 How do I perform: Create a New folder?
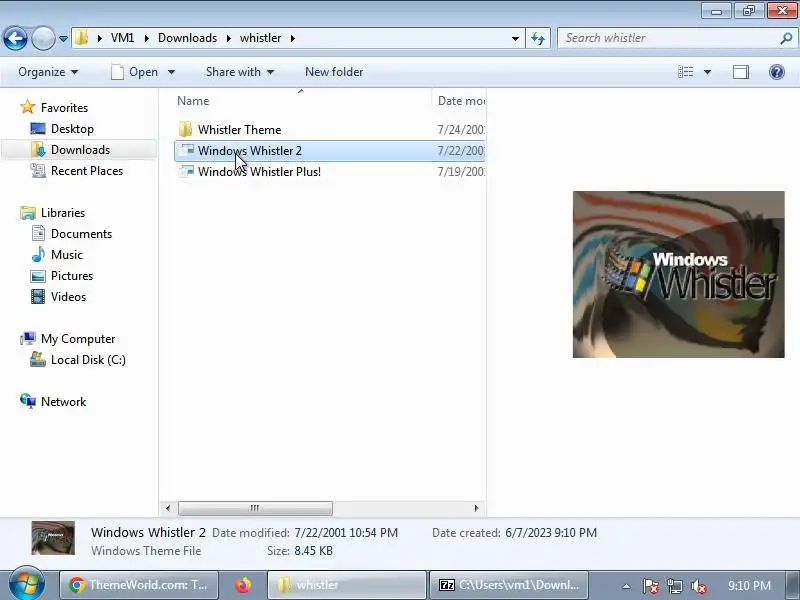pyautogui.click(x=334, y=72)
